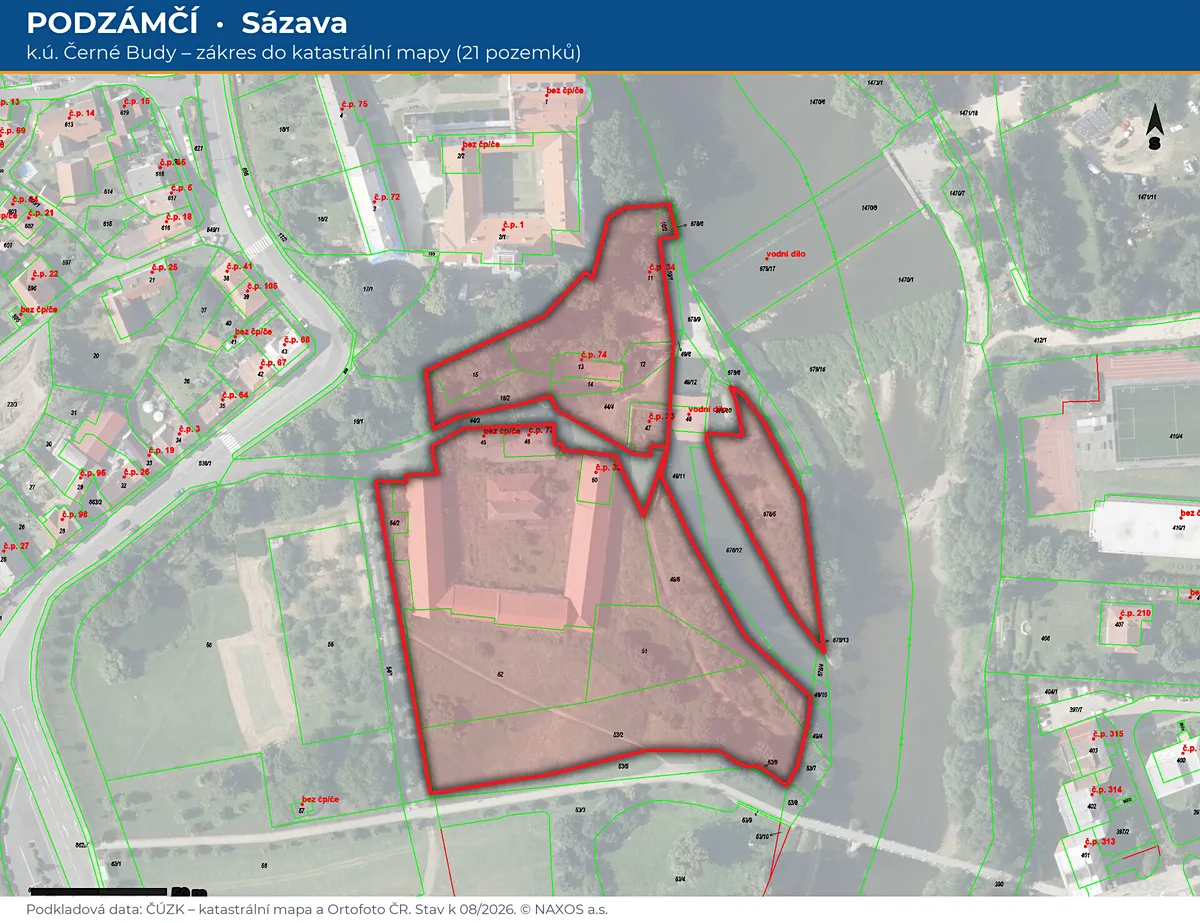The width and height of the screenshot is (1200, 923).
Task: Select house number label 'č.p. 15'
Action: (x=136, y=102)
